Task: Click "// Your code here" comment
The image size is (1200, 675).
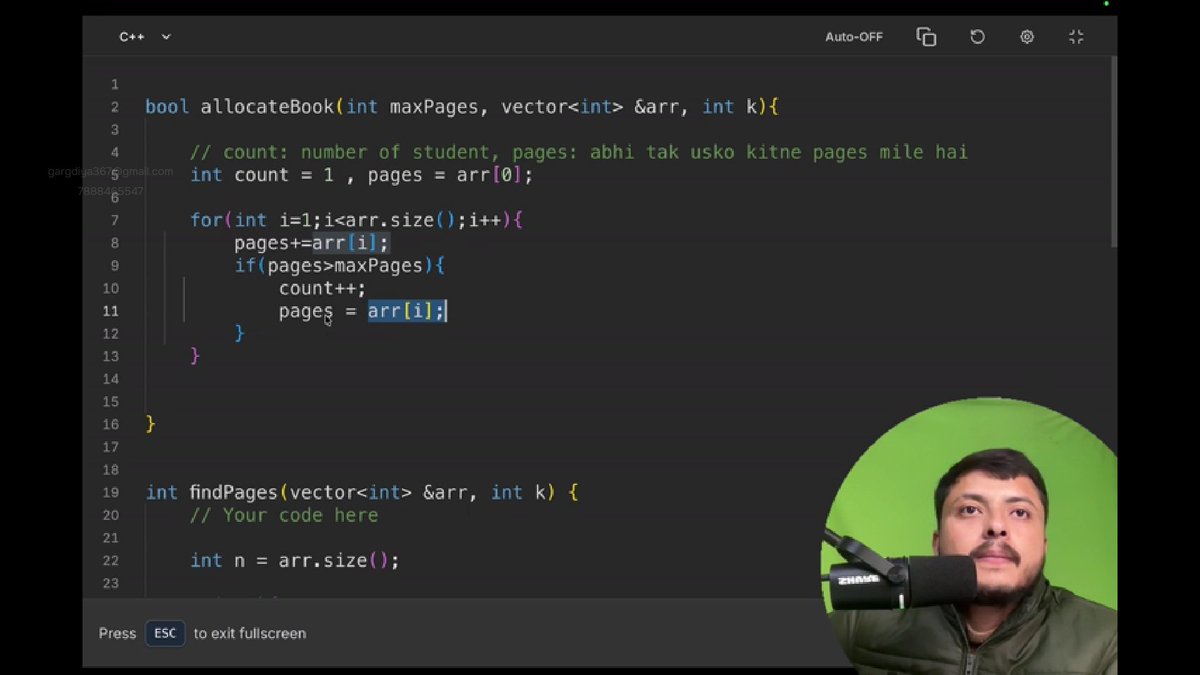Action: [x=284, y=516]
